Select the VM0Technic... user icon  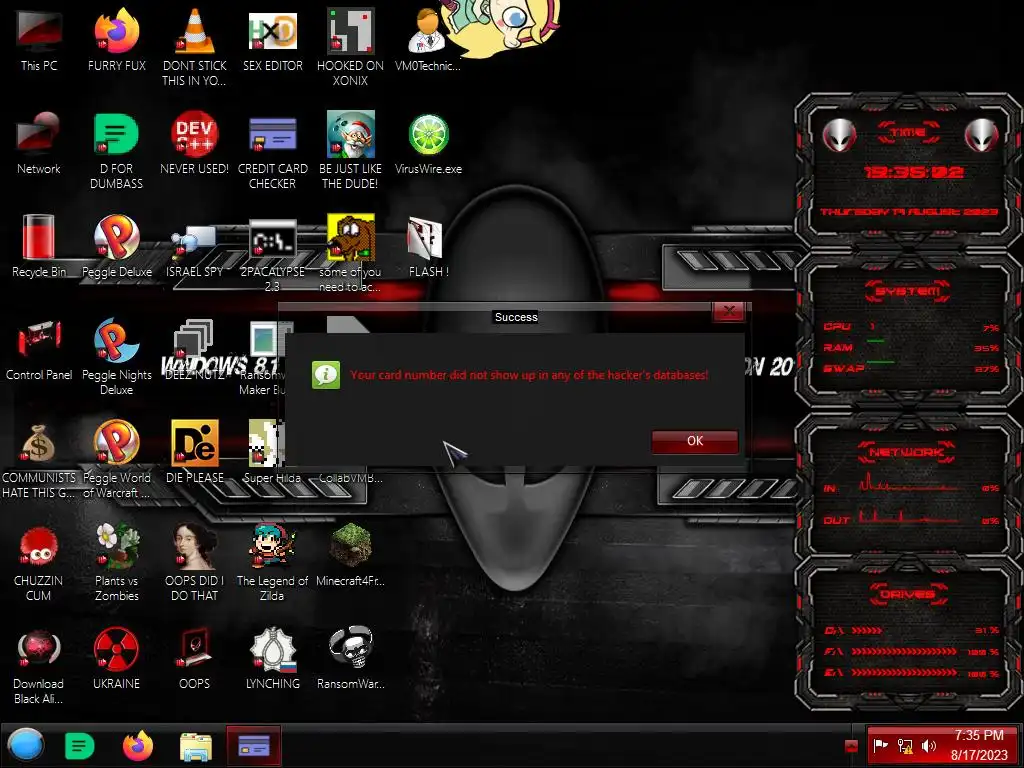pyautogui.click(x=428, y=39)
